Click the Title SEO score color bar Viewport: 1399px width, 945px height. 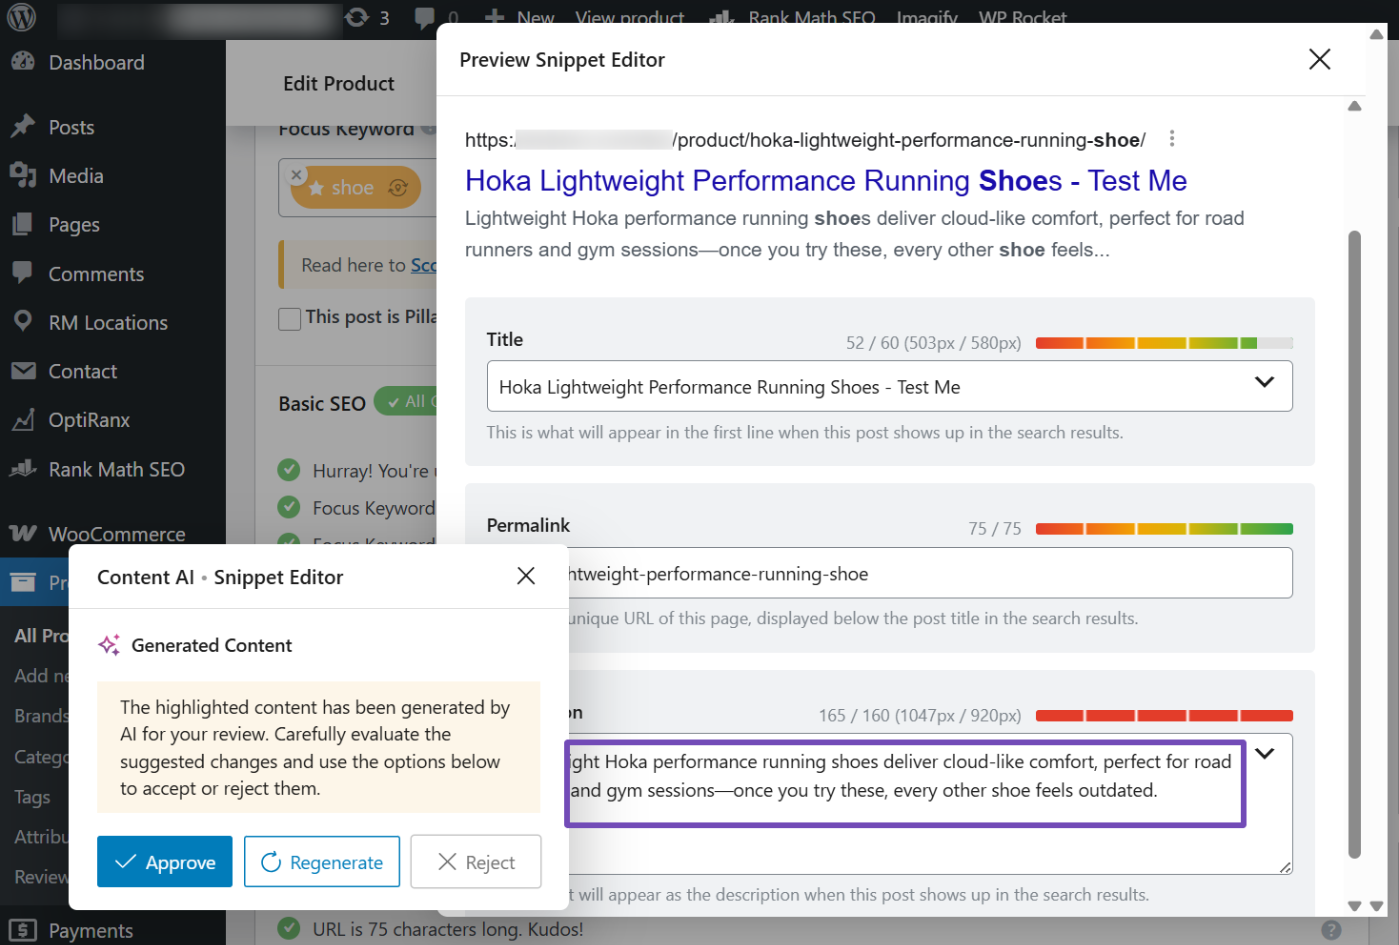tap(1163, 341)
